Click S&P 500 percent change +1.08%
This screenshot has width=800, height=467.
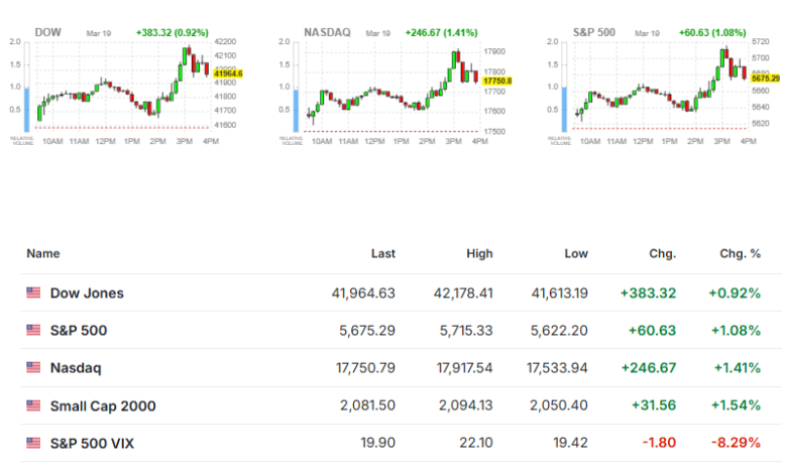point(736,331)
